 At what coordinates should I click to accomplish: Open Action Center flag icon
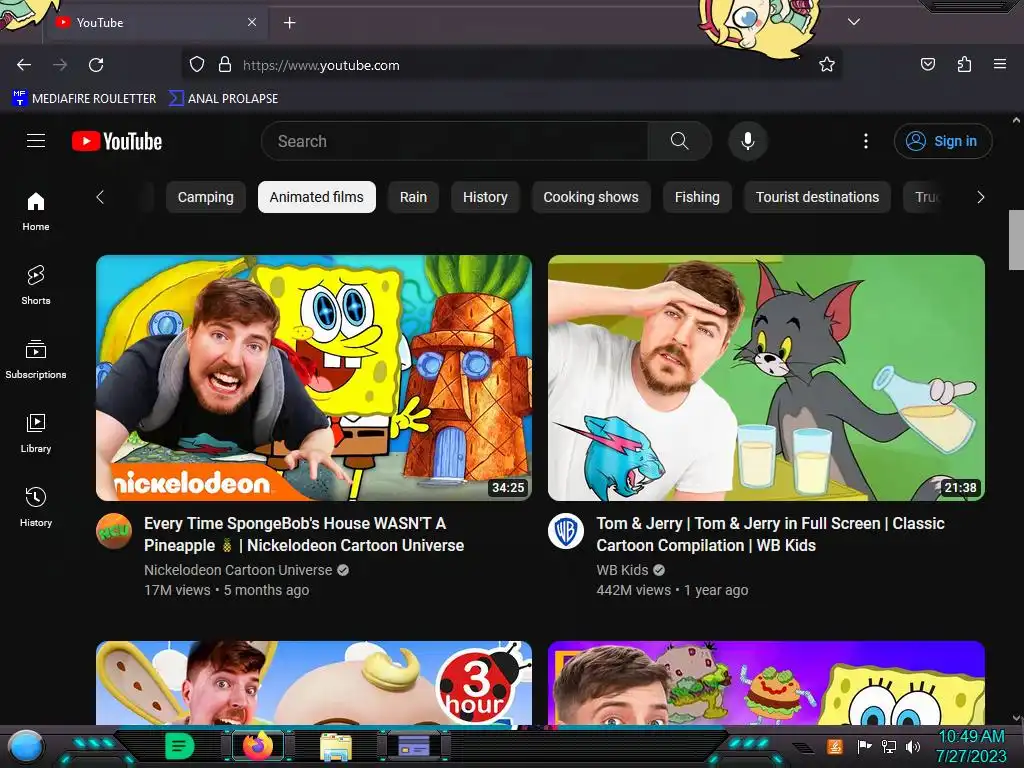[865, 746]
